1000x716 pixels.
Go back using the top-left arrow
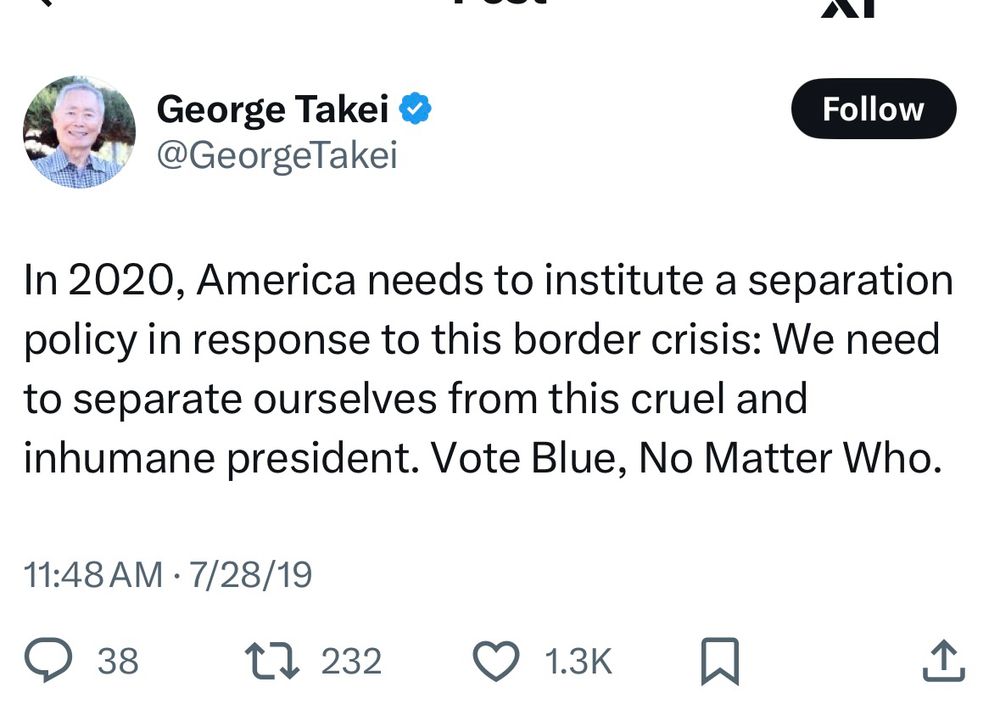click(x=42, y=3)
